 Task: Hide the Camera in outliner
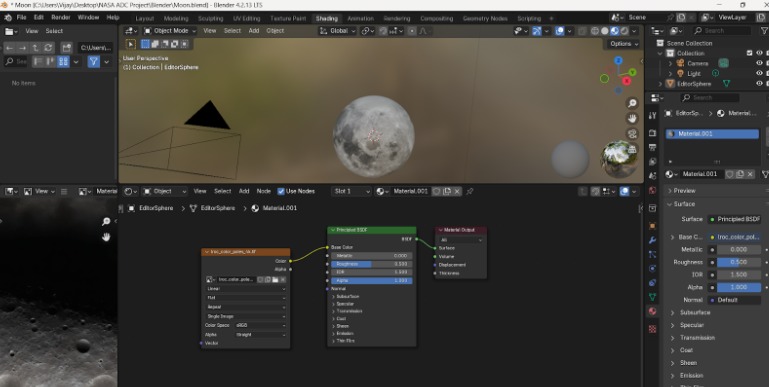click(759, 63)
